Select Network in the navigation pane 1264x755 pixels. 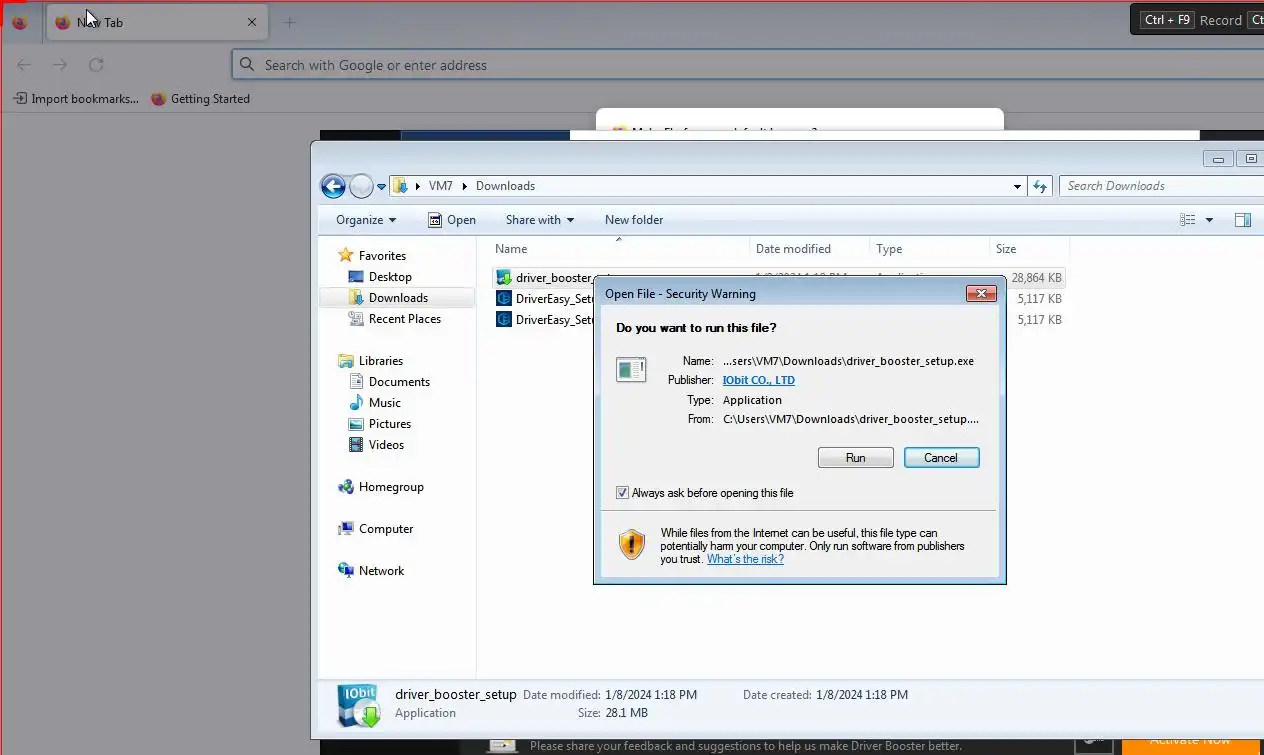(382, 571)
